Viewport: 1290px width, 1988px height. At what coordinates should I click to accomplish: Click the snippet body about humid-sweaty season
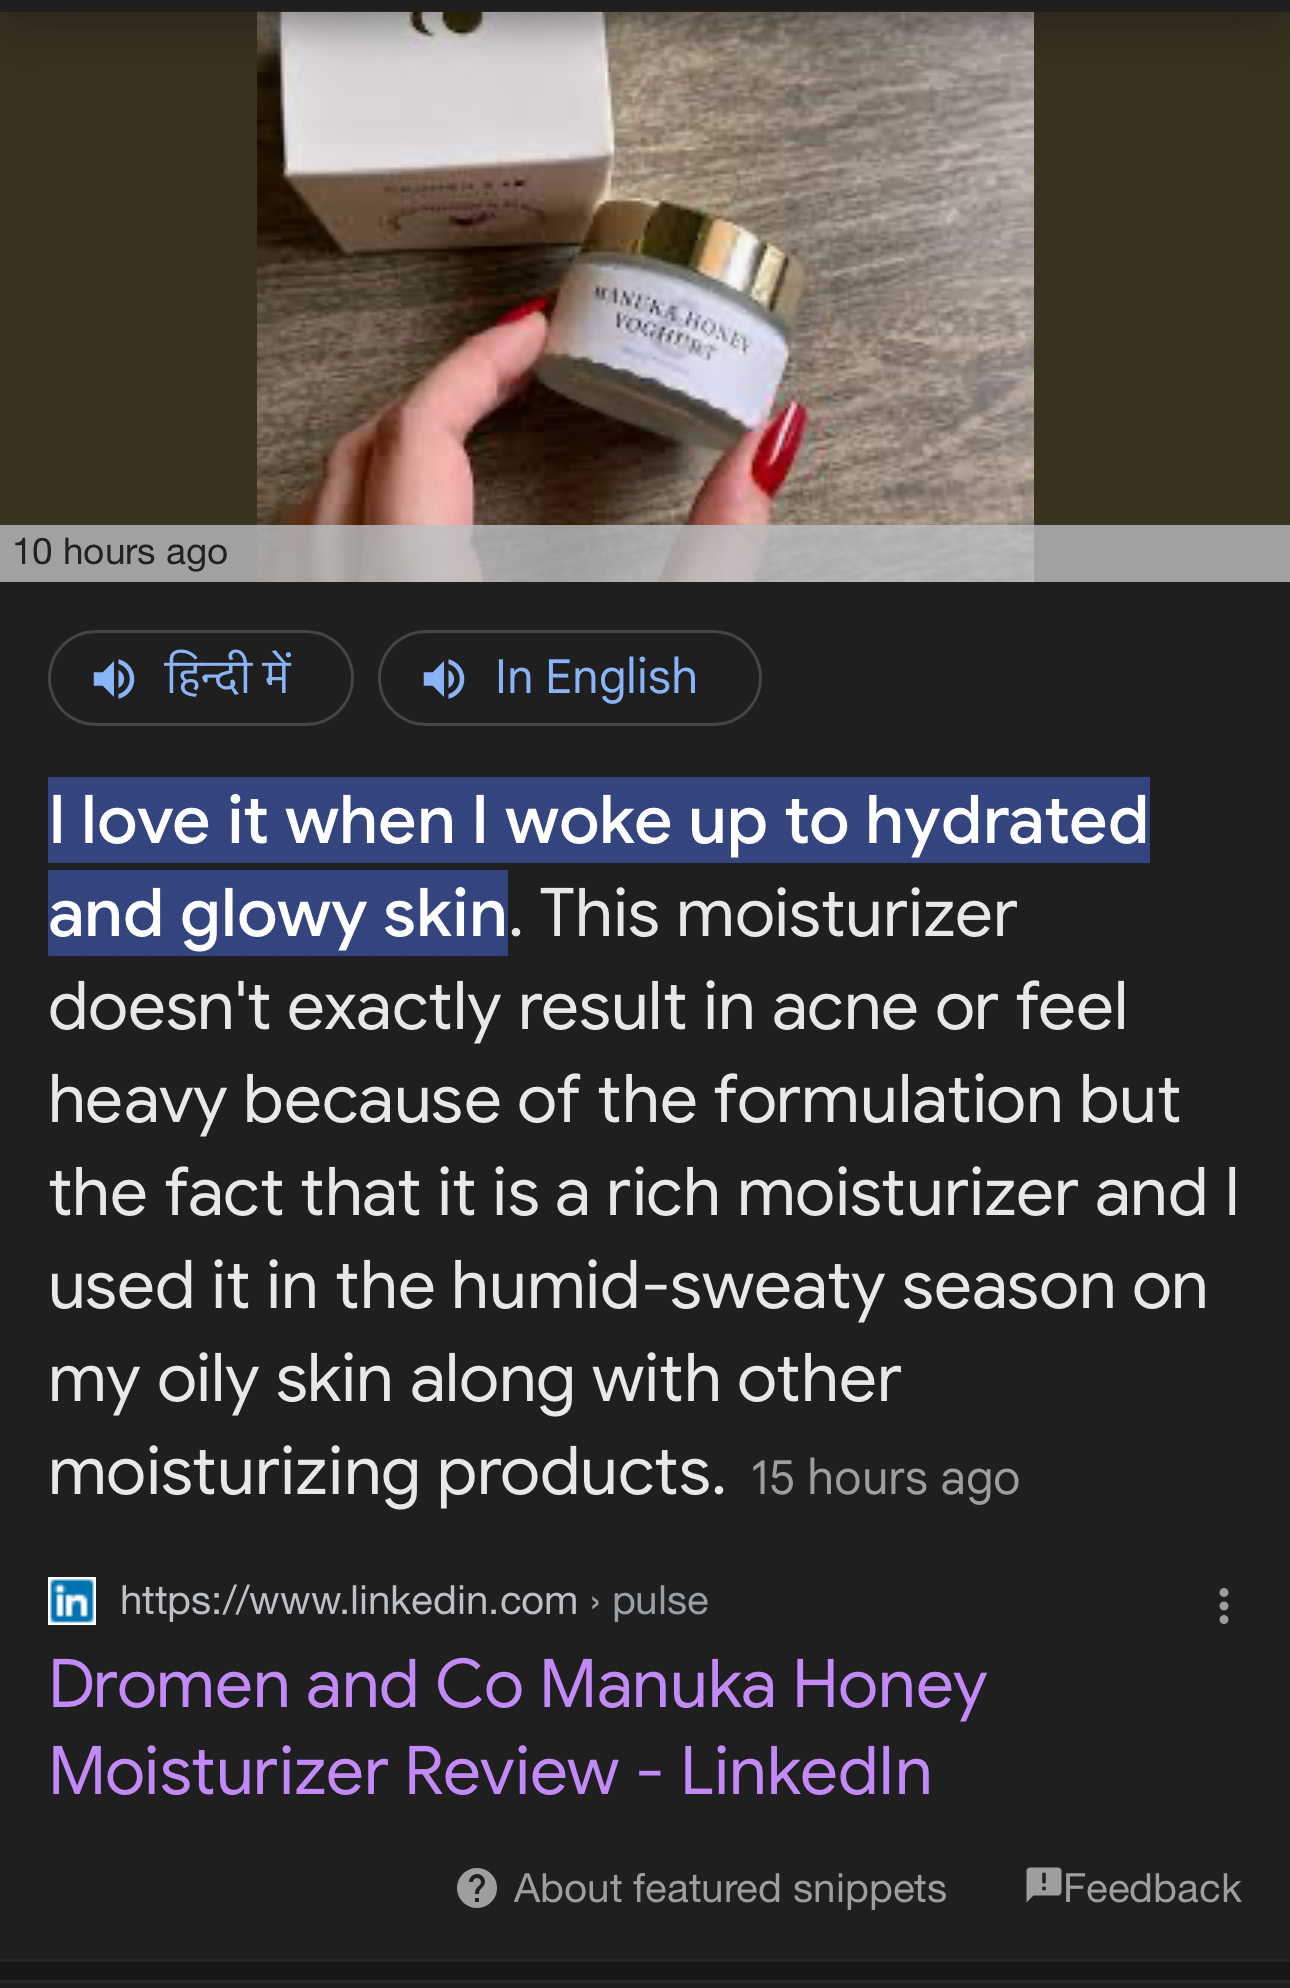[x=627, y=1286]
